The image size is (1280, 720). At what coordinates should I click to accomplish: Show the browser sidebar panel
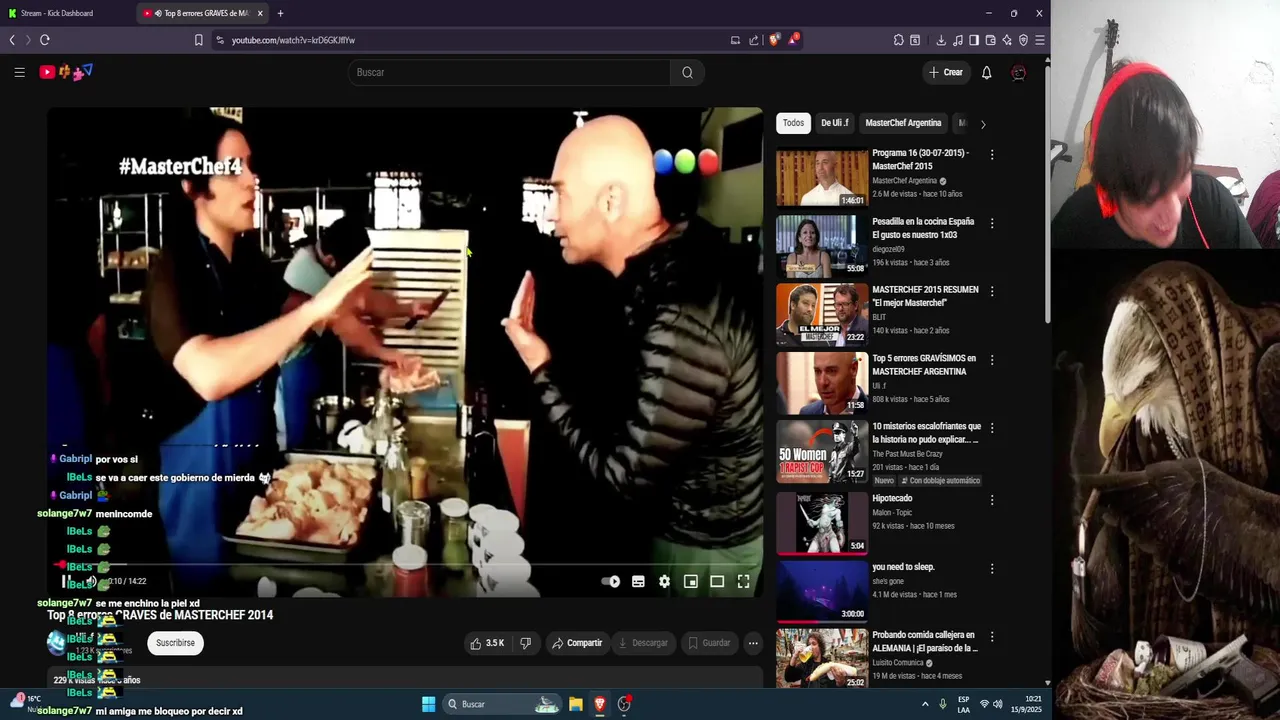[x=974, y=40]
